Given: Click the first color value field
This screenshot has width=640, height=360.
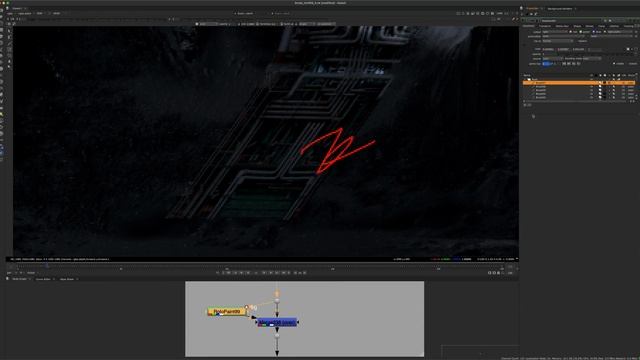Looking at the screenshot, I should pos(548,49).
